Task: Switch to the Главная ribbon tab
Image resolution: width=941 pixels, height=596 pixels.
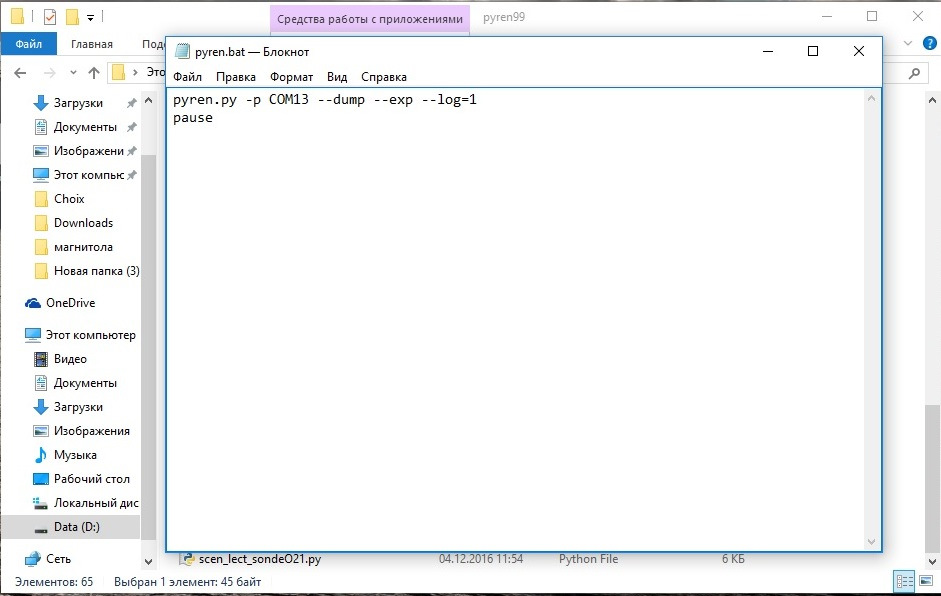Action: [x=92, y=44]
